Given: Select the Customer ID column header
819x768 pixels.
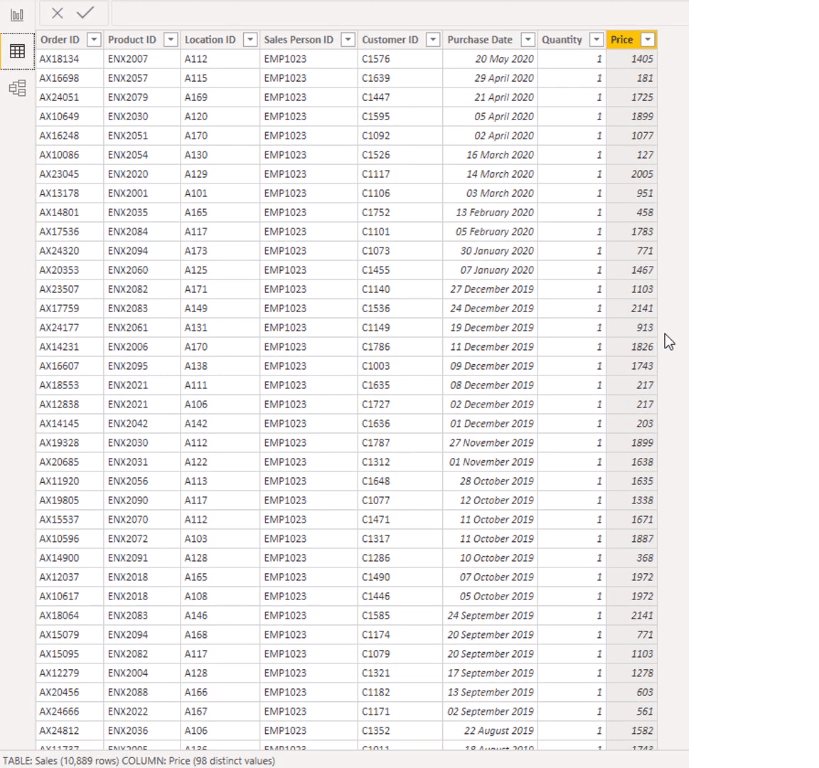Looking at the screenshot, I should click(x=400, y=40).
